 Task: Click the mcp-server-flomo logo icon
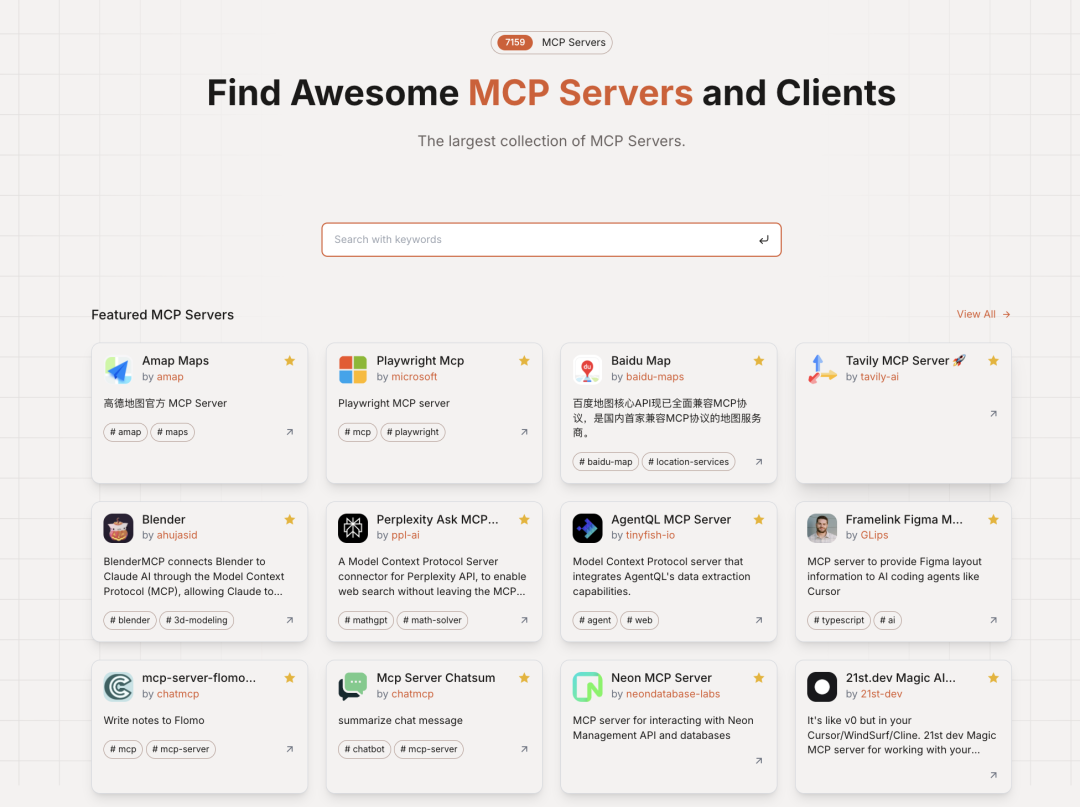(118, 687)
